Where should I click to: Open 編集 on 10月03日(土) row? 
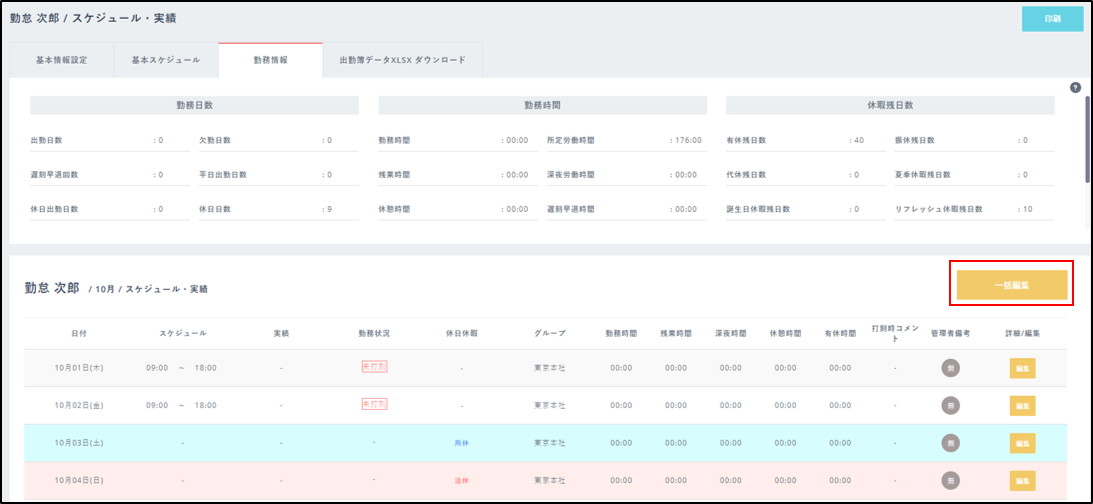(x=1022, y=442)
